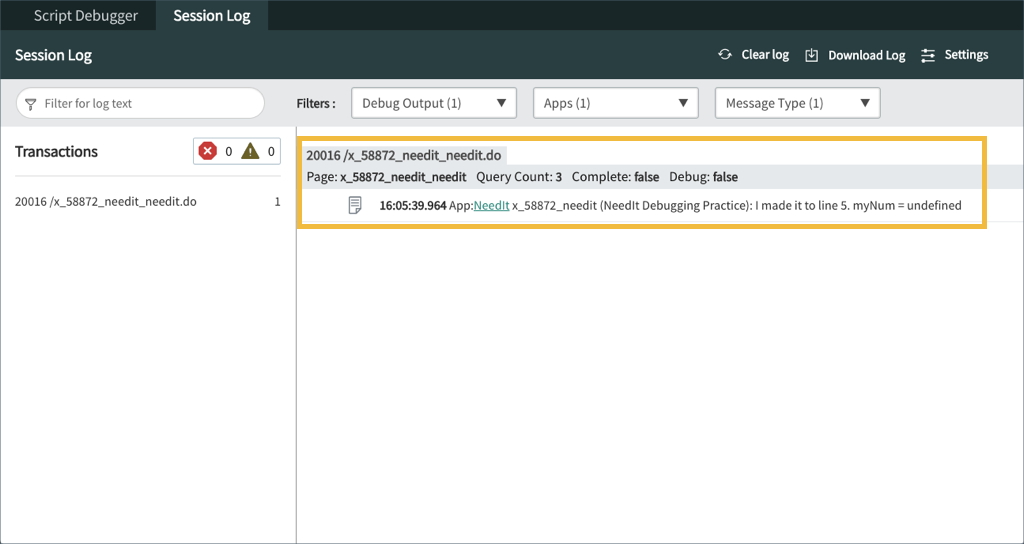
Task: Open Settings via the sliders icon
Action: point(929,55)
